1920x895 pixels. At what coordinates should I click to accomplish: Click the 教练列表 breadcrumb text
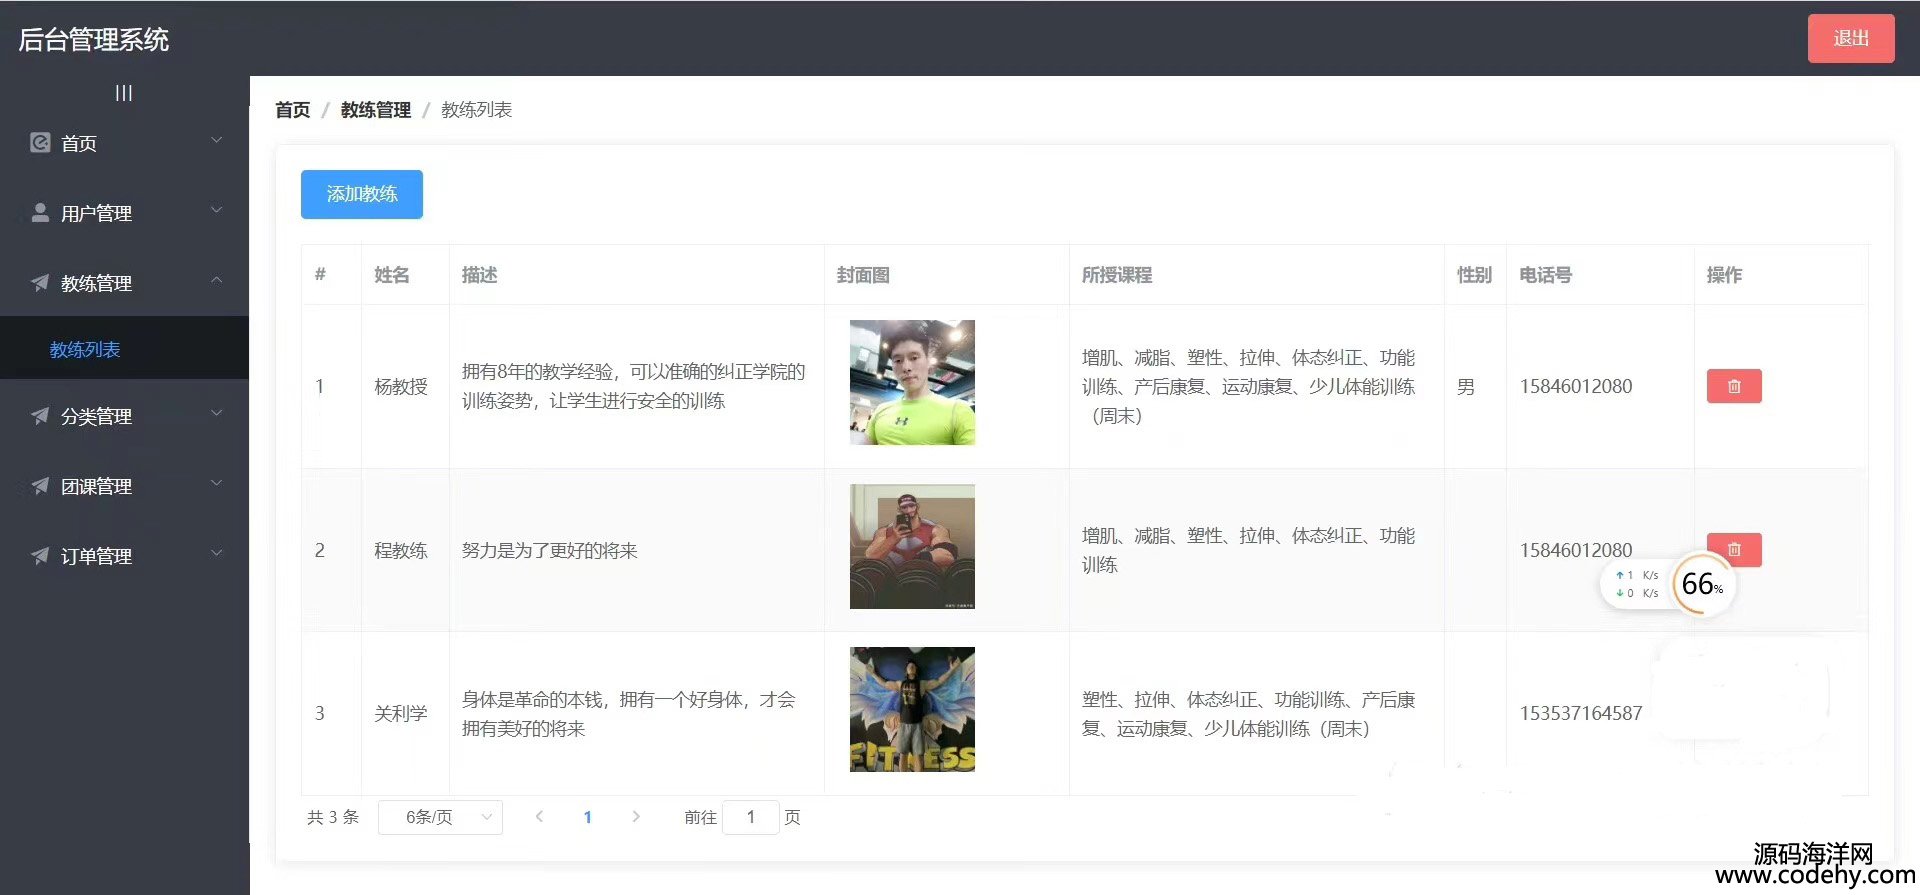[477, 110]
